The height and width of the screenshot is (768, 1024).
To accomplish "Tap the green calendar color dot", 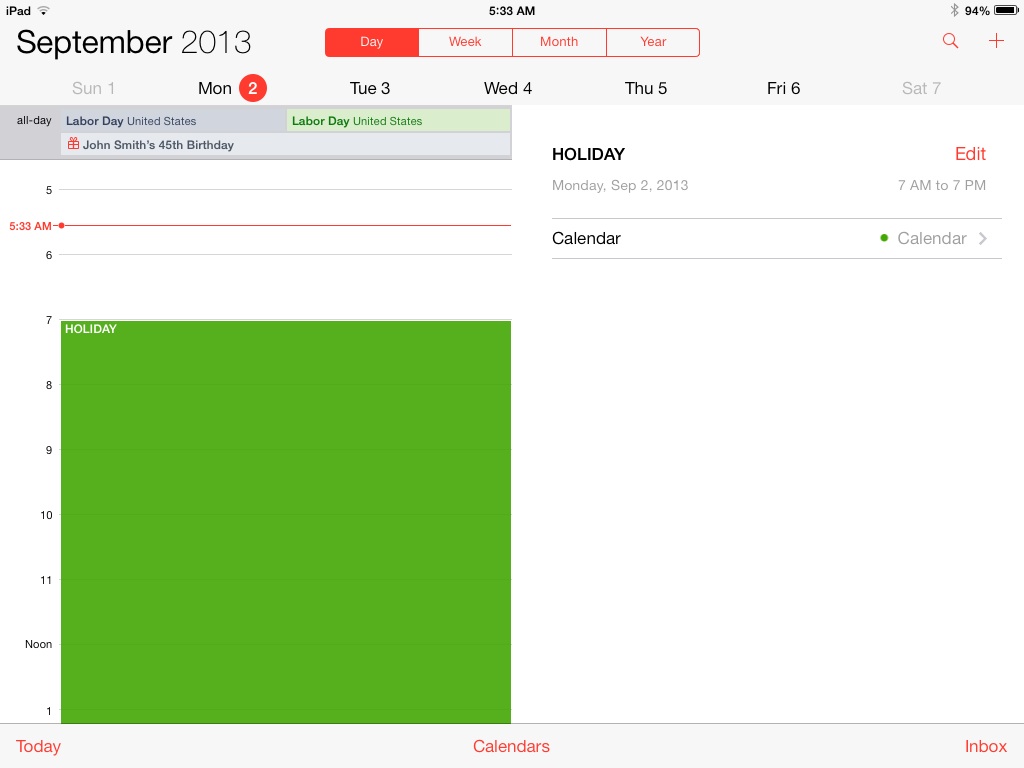I will tap(884, 238).
